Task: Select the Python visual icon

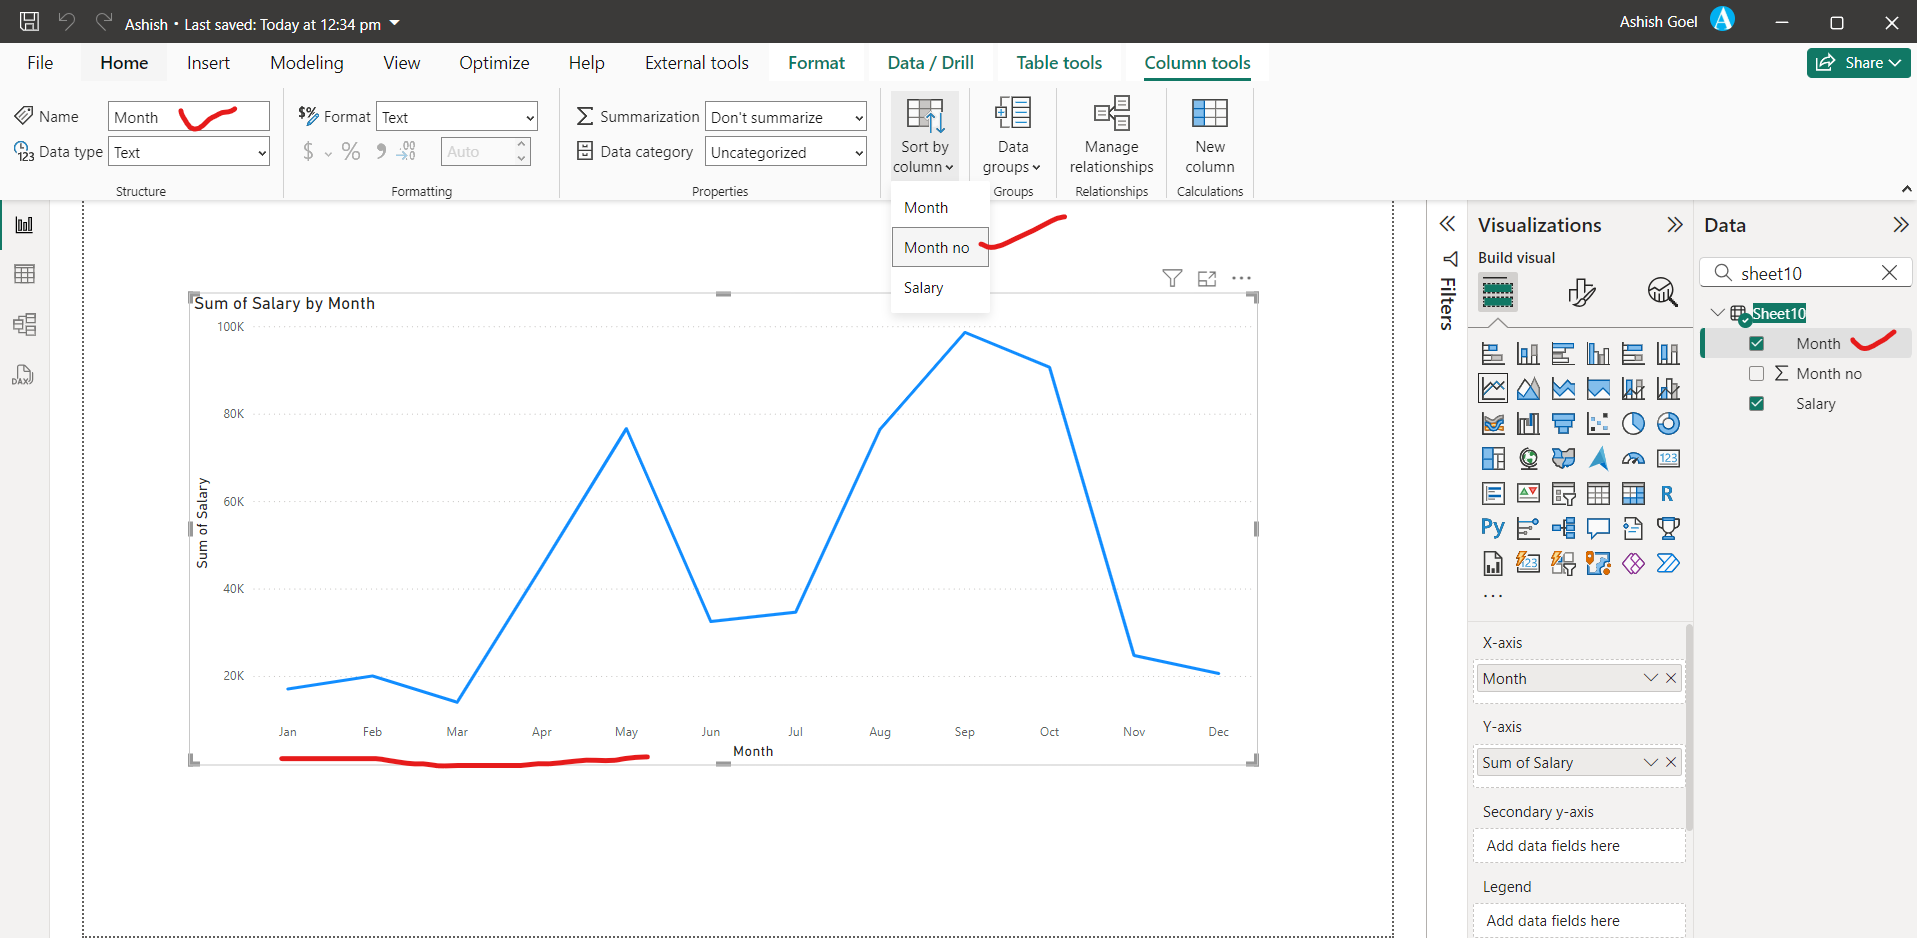Action: tap(1493, 527)
